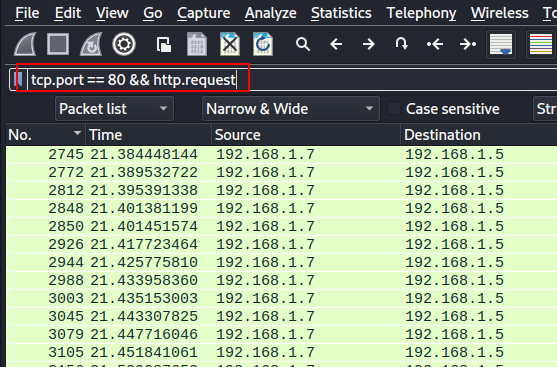This screenshot has width=557, height=367.
Task: Select packet number 3105
Action: tap(281, 352)
